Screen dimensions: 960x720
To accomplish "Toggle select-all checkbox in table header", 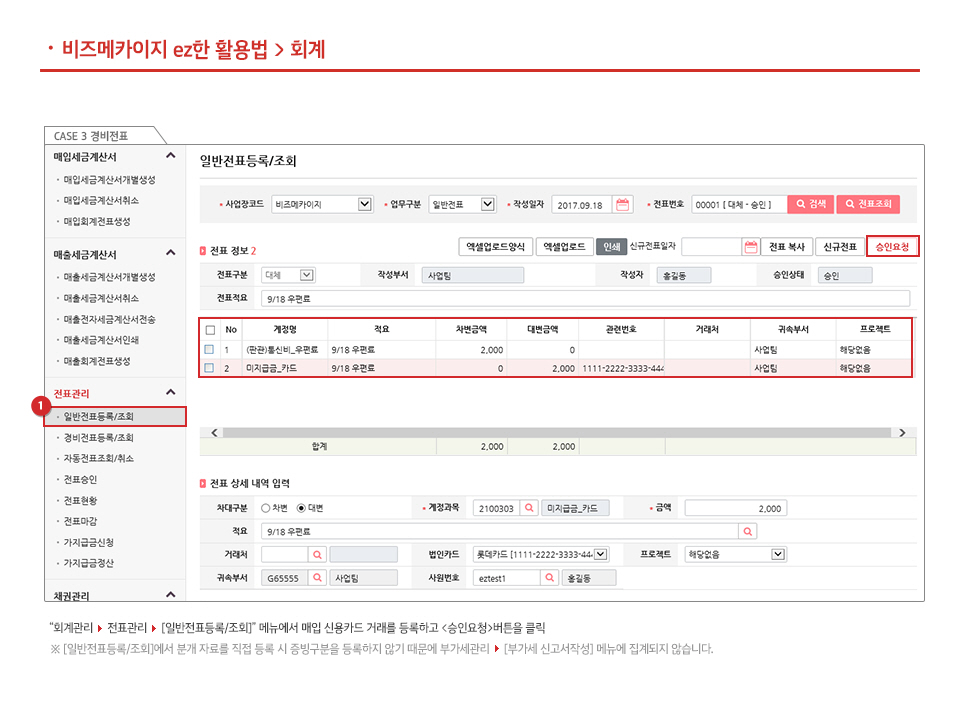I will click(x=211, y=330).
